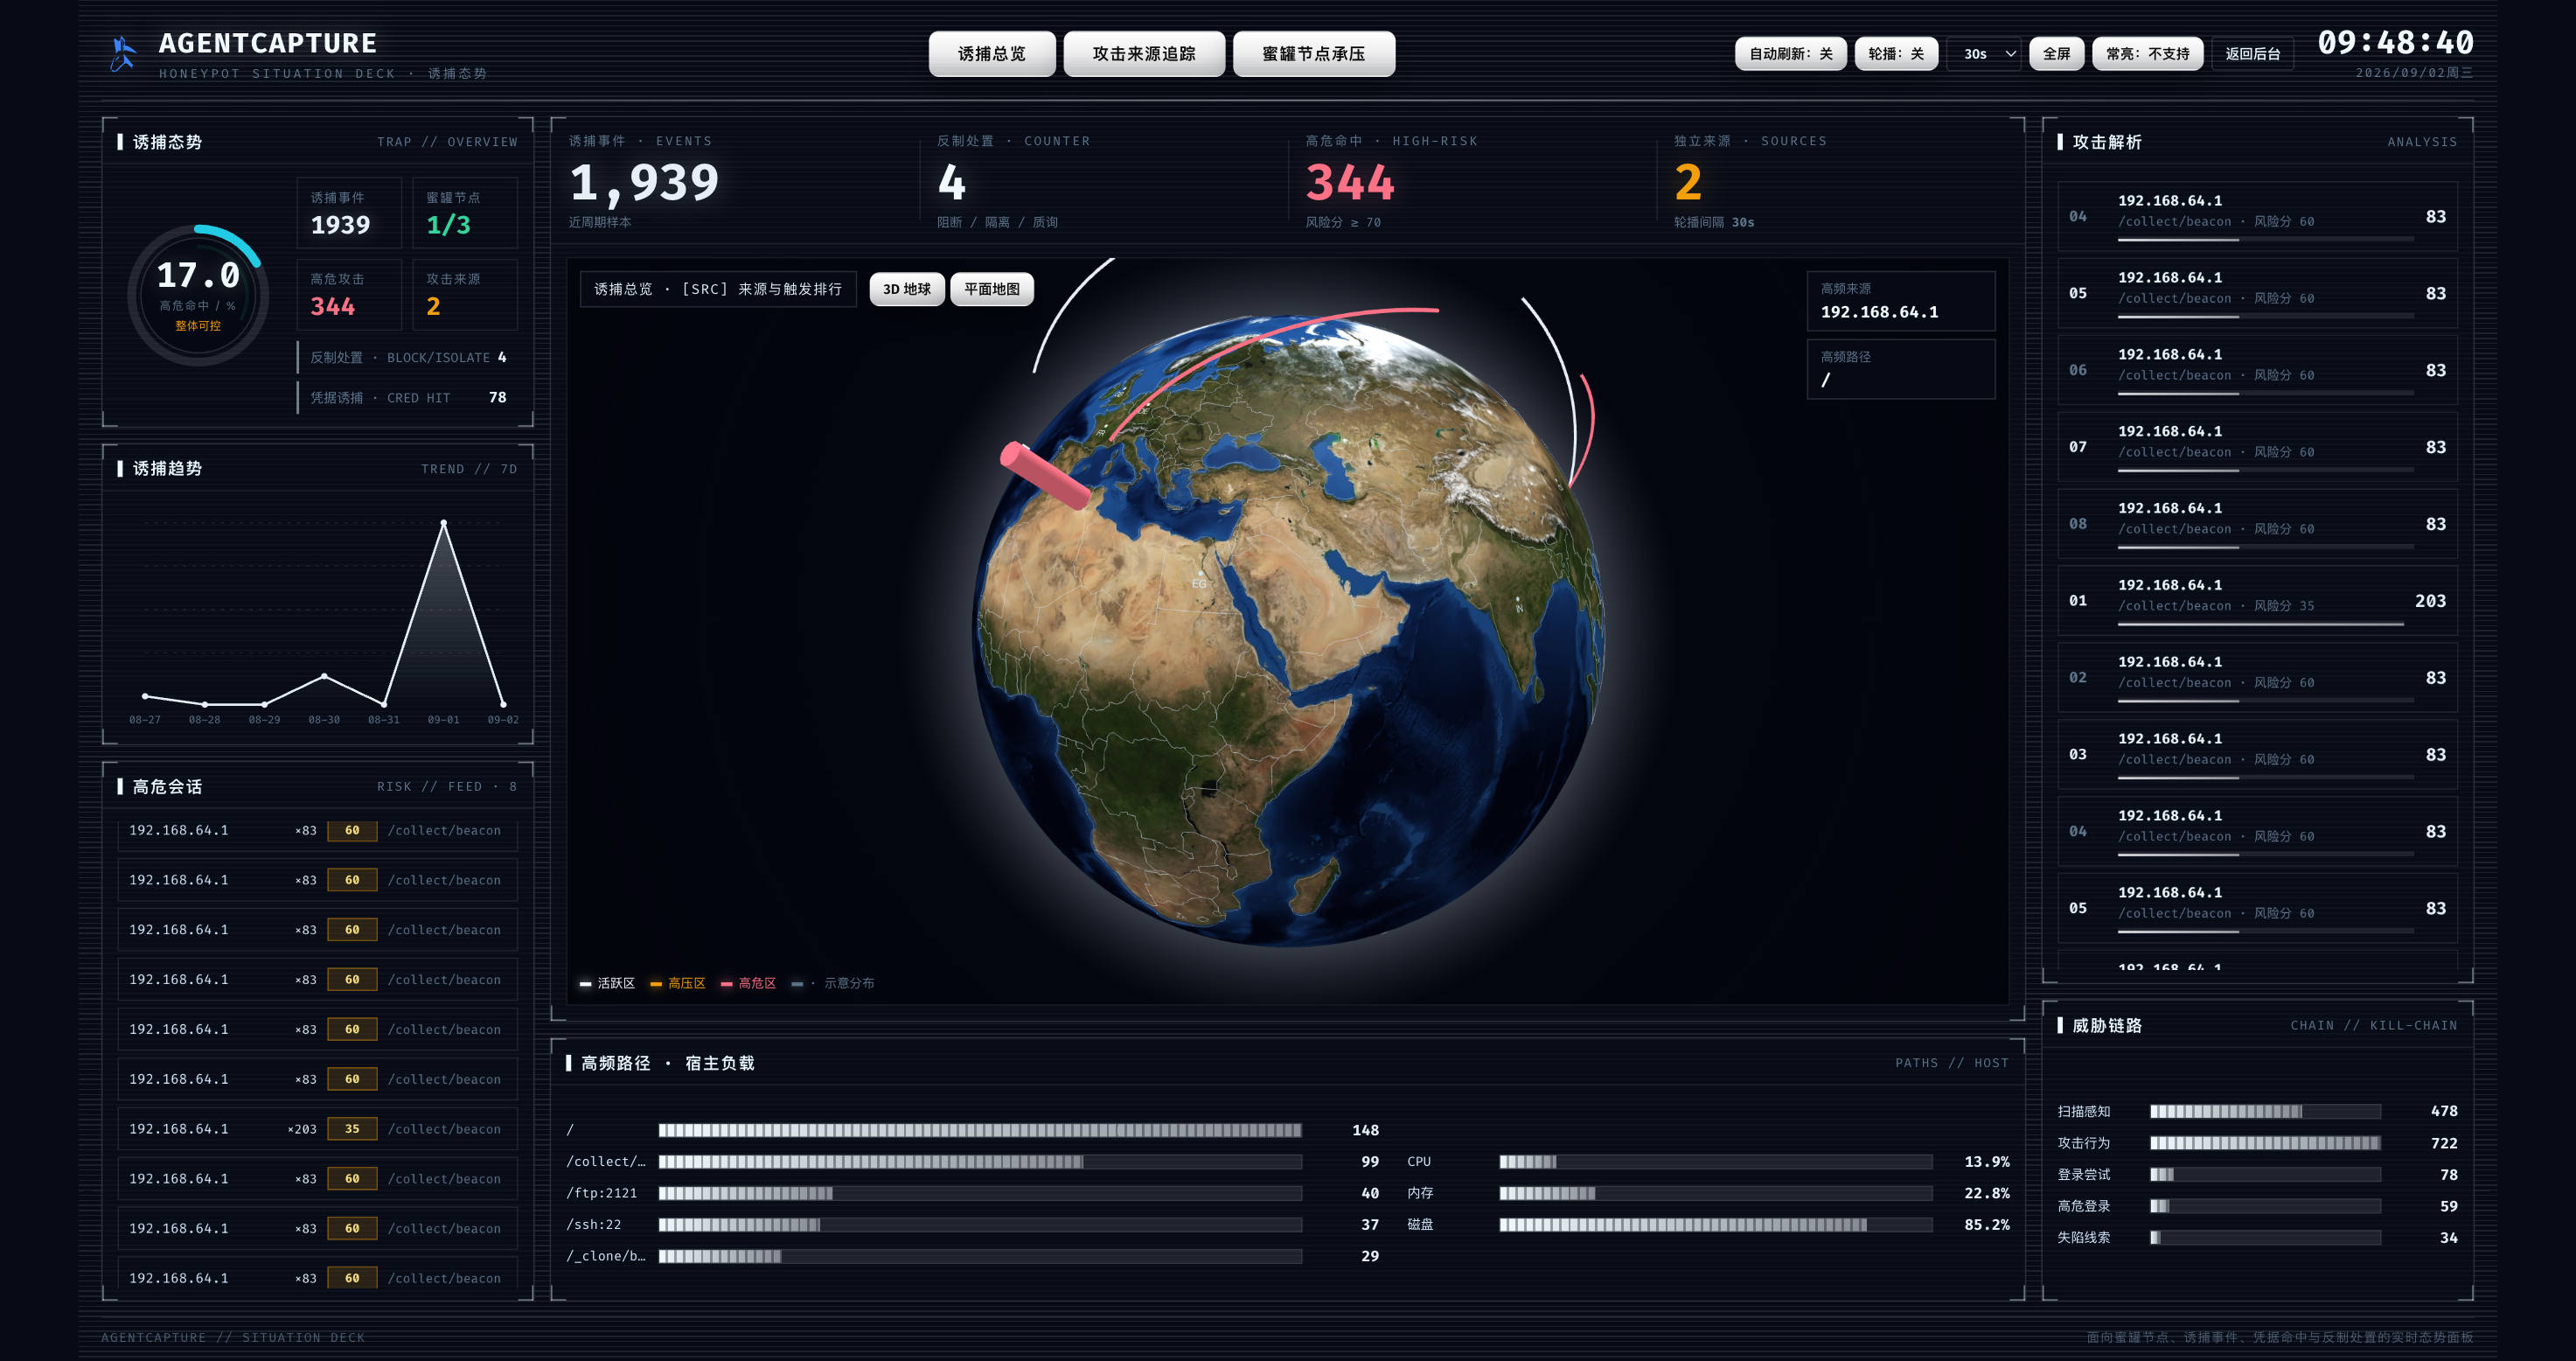Click attack analysis row numbered 02
This screenshot has height=1361, width=2576.
point(2257,678)
